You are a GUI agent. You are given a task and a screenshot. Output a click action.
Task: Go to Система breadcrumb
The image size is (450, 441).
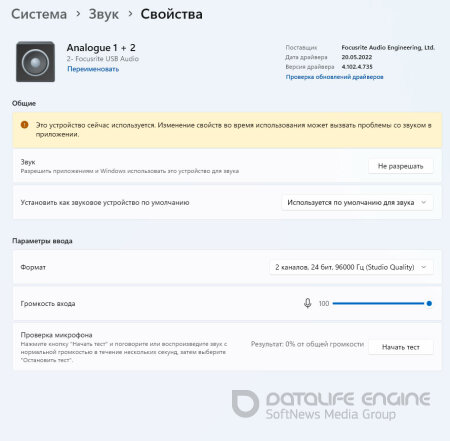39,14
